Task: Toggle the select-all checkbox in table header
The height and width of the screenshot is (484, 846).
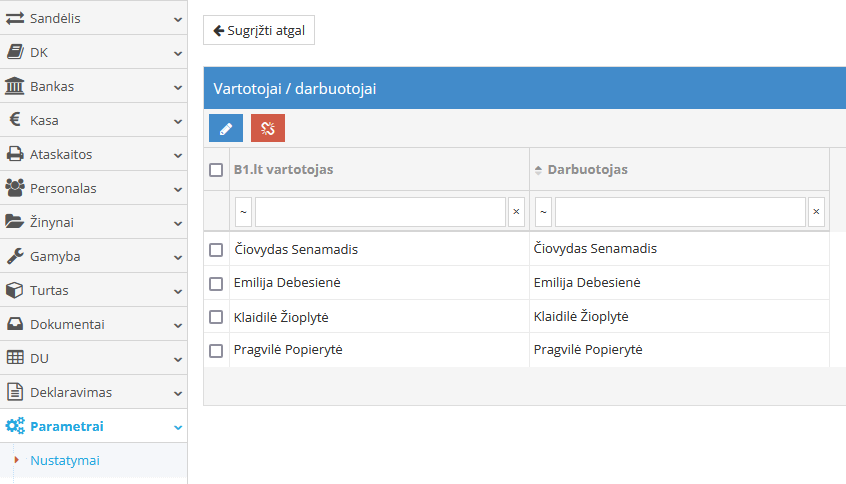Action: coord(216,170)
